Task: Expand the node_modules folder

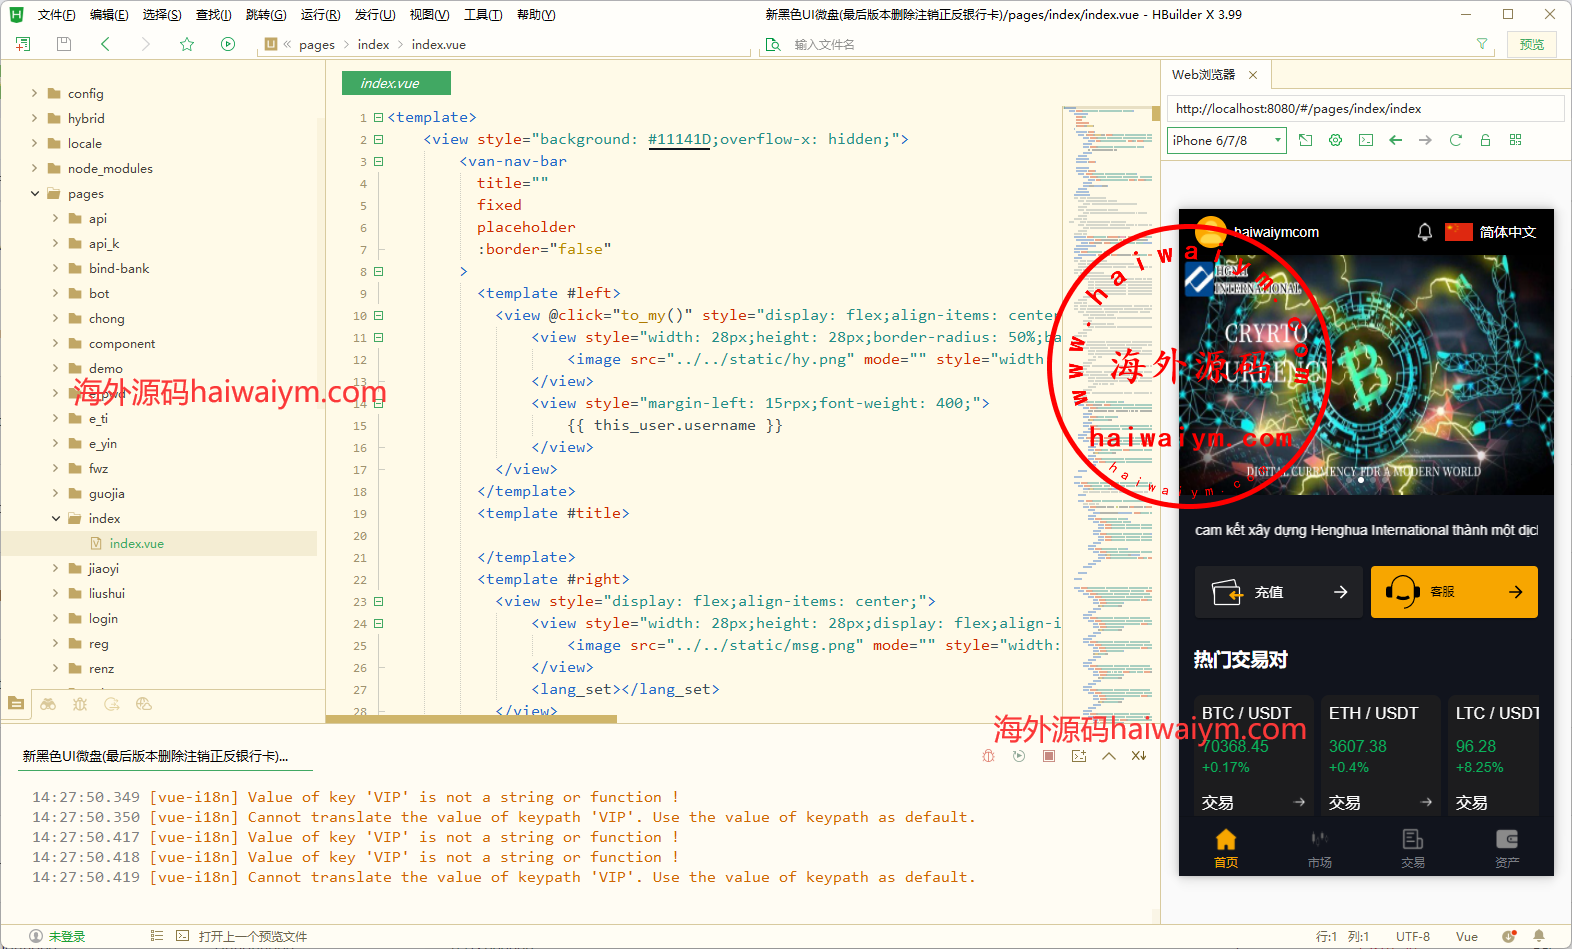Action: [x=35, y=168]
